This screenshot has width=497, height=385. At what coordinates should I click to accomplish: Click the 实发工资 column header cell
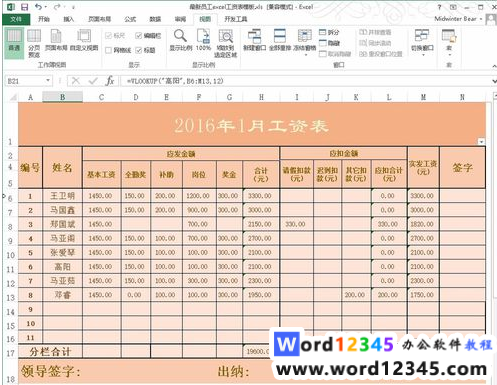click(423, 168)
